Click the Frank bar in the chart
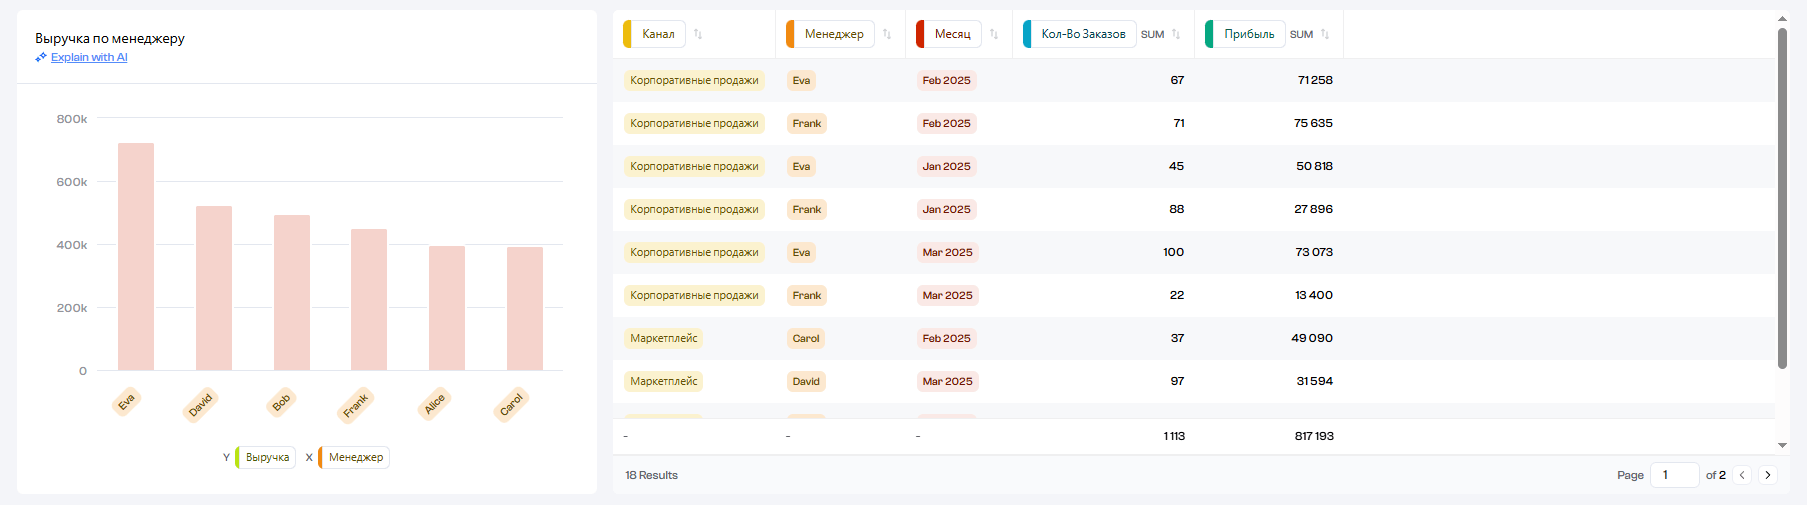This screenshot has width=1807, height=505. (369, 300)
